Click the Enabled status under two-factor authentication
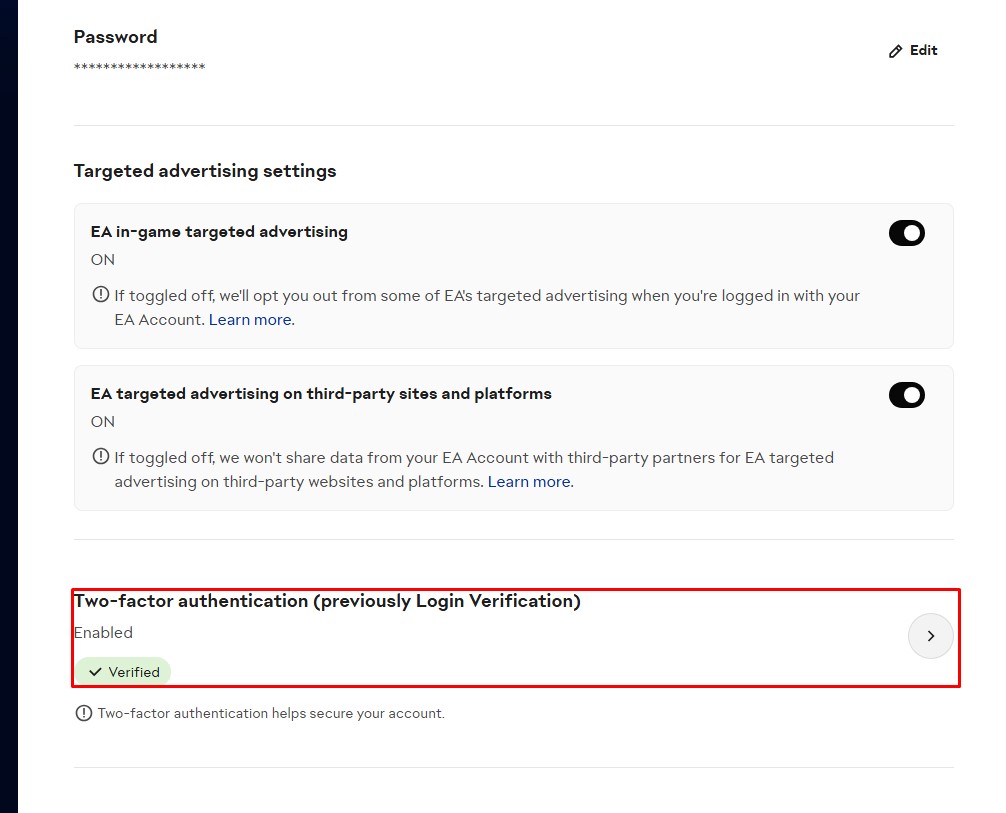Viewport: 1006px width, 813px height. [103, 633]
